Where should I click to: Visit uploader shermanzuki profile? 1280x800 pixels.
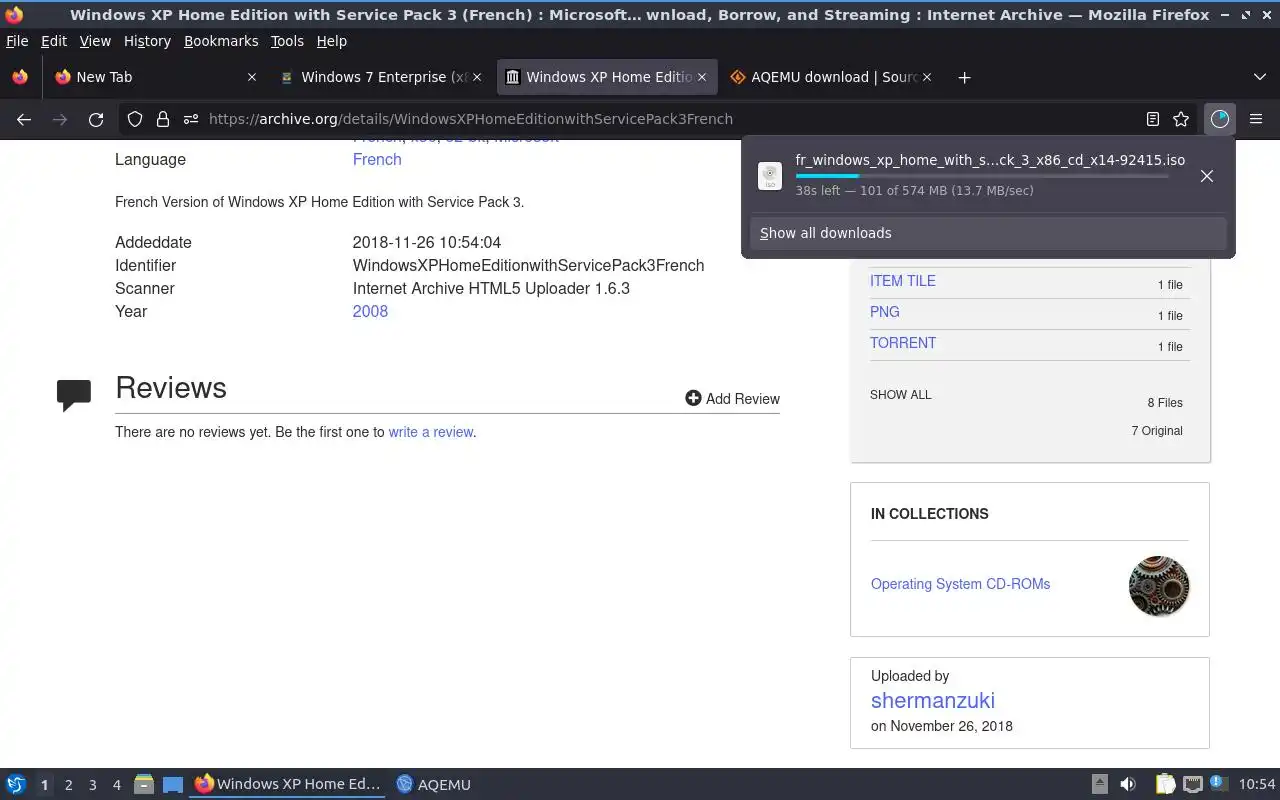tap(933, 700)
